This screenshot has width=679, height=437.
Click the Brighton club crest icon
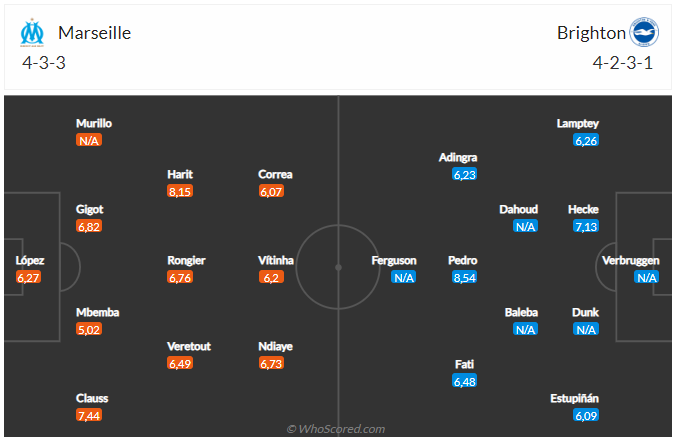644,33
